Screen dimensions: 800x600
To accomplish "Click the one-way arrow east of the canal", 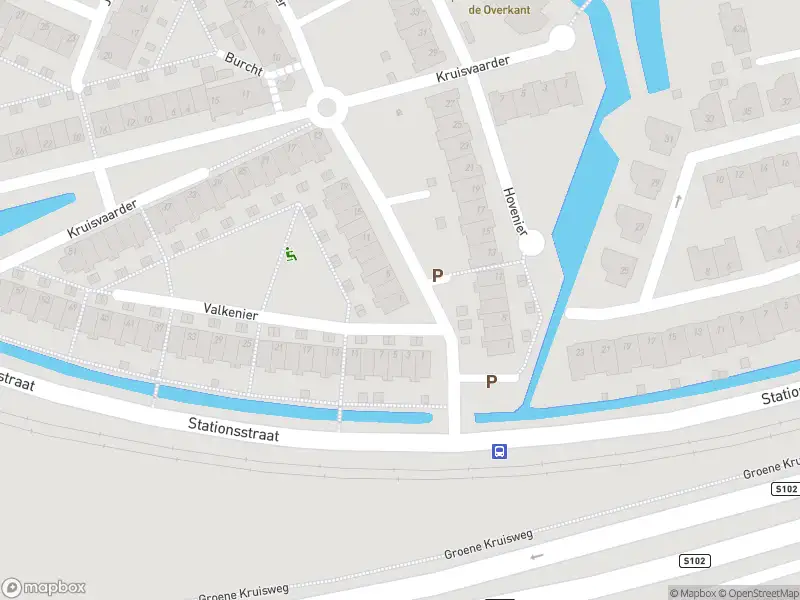I will coord(678,202).
